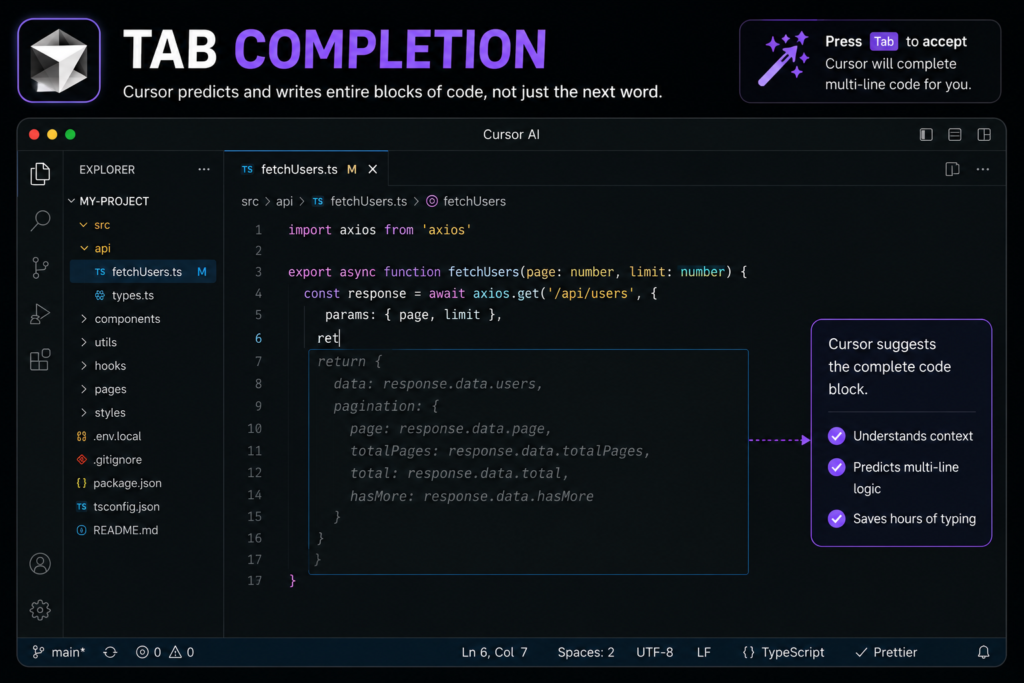
Task: Collapse the src folder chevron
Action: point(84,225)
